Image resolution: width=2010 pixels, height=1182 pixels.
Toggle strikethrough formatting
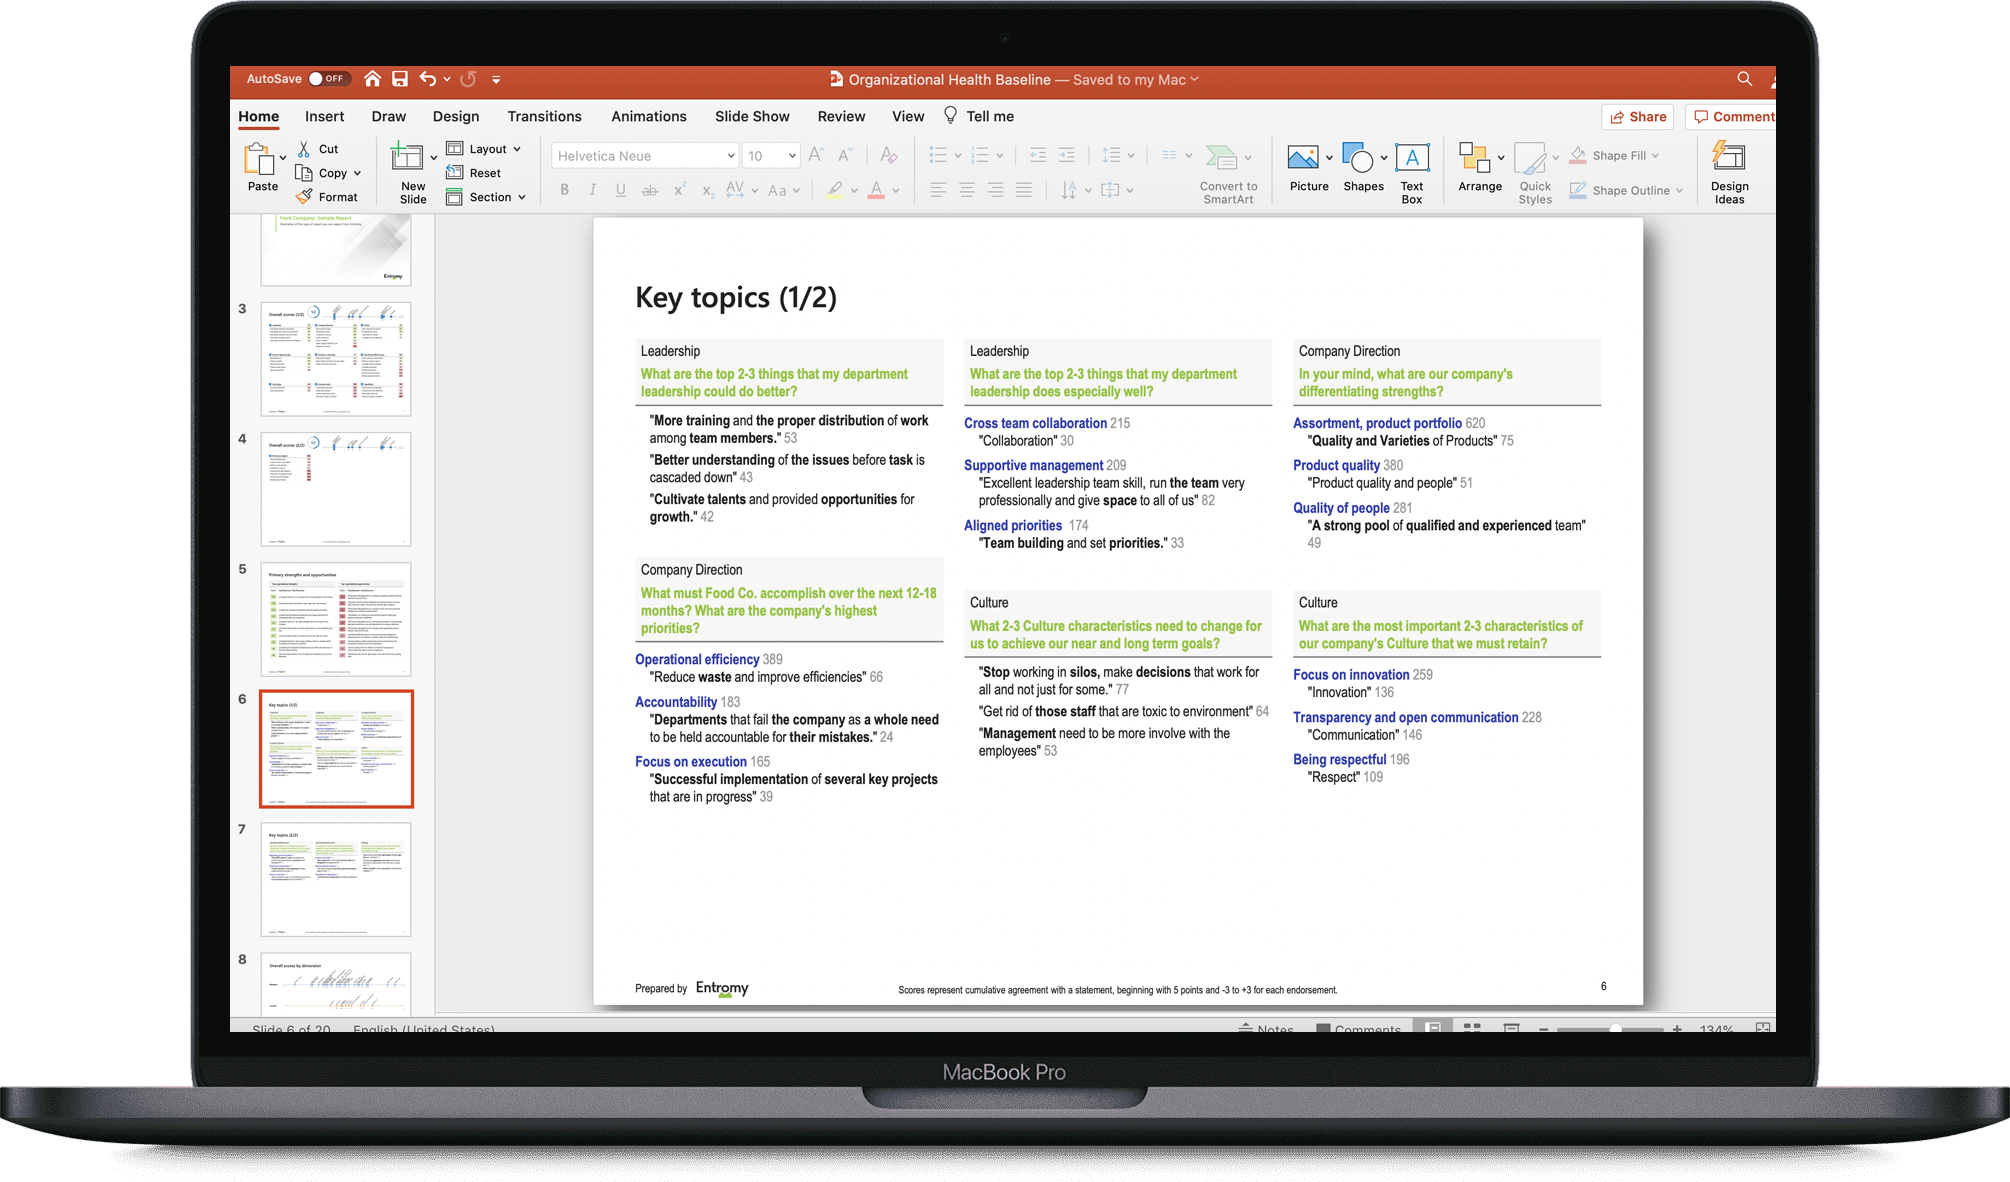tap(649, 190)
